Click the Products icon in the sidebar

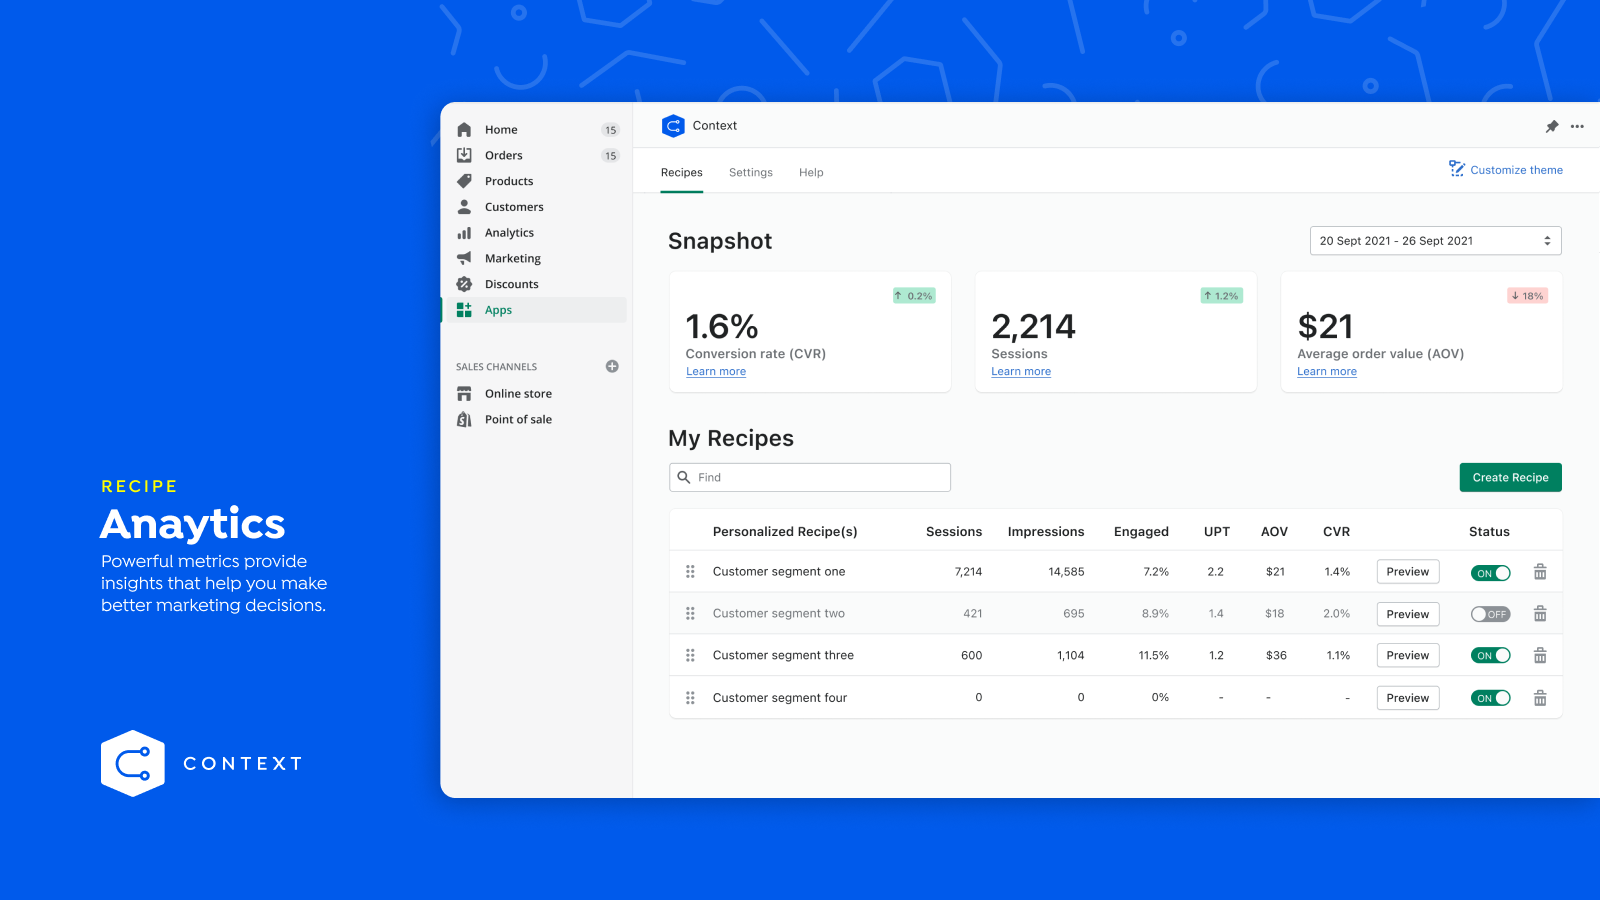[464, 181]
